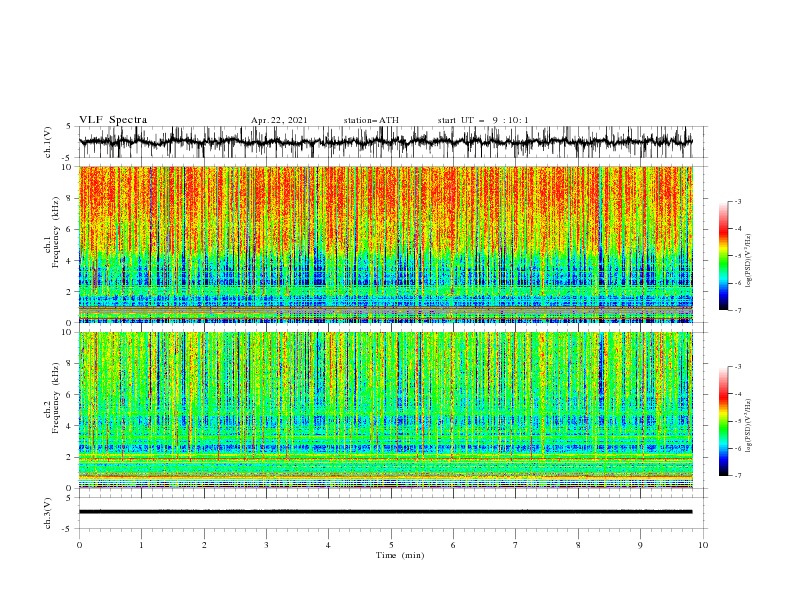Click the ch.1 color bar "log(PSD)(V²/Hz)" label
792x612 pixels.
749,261
